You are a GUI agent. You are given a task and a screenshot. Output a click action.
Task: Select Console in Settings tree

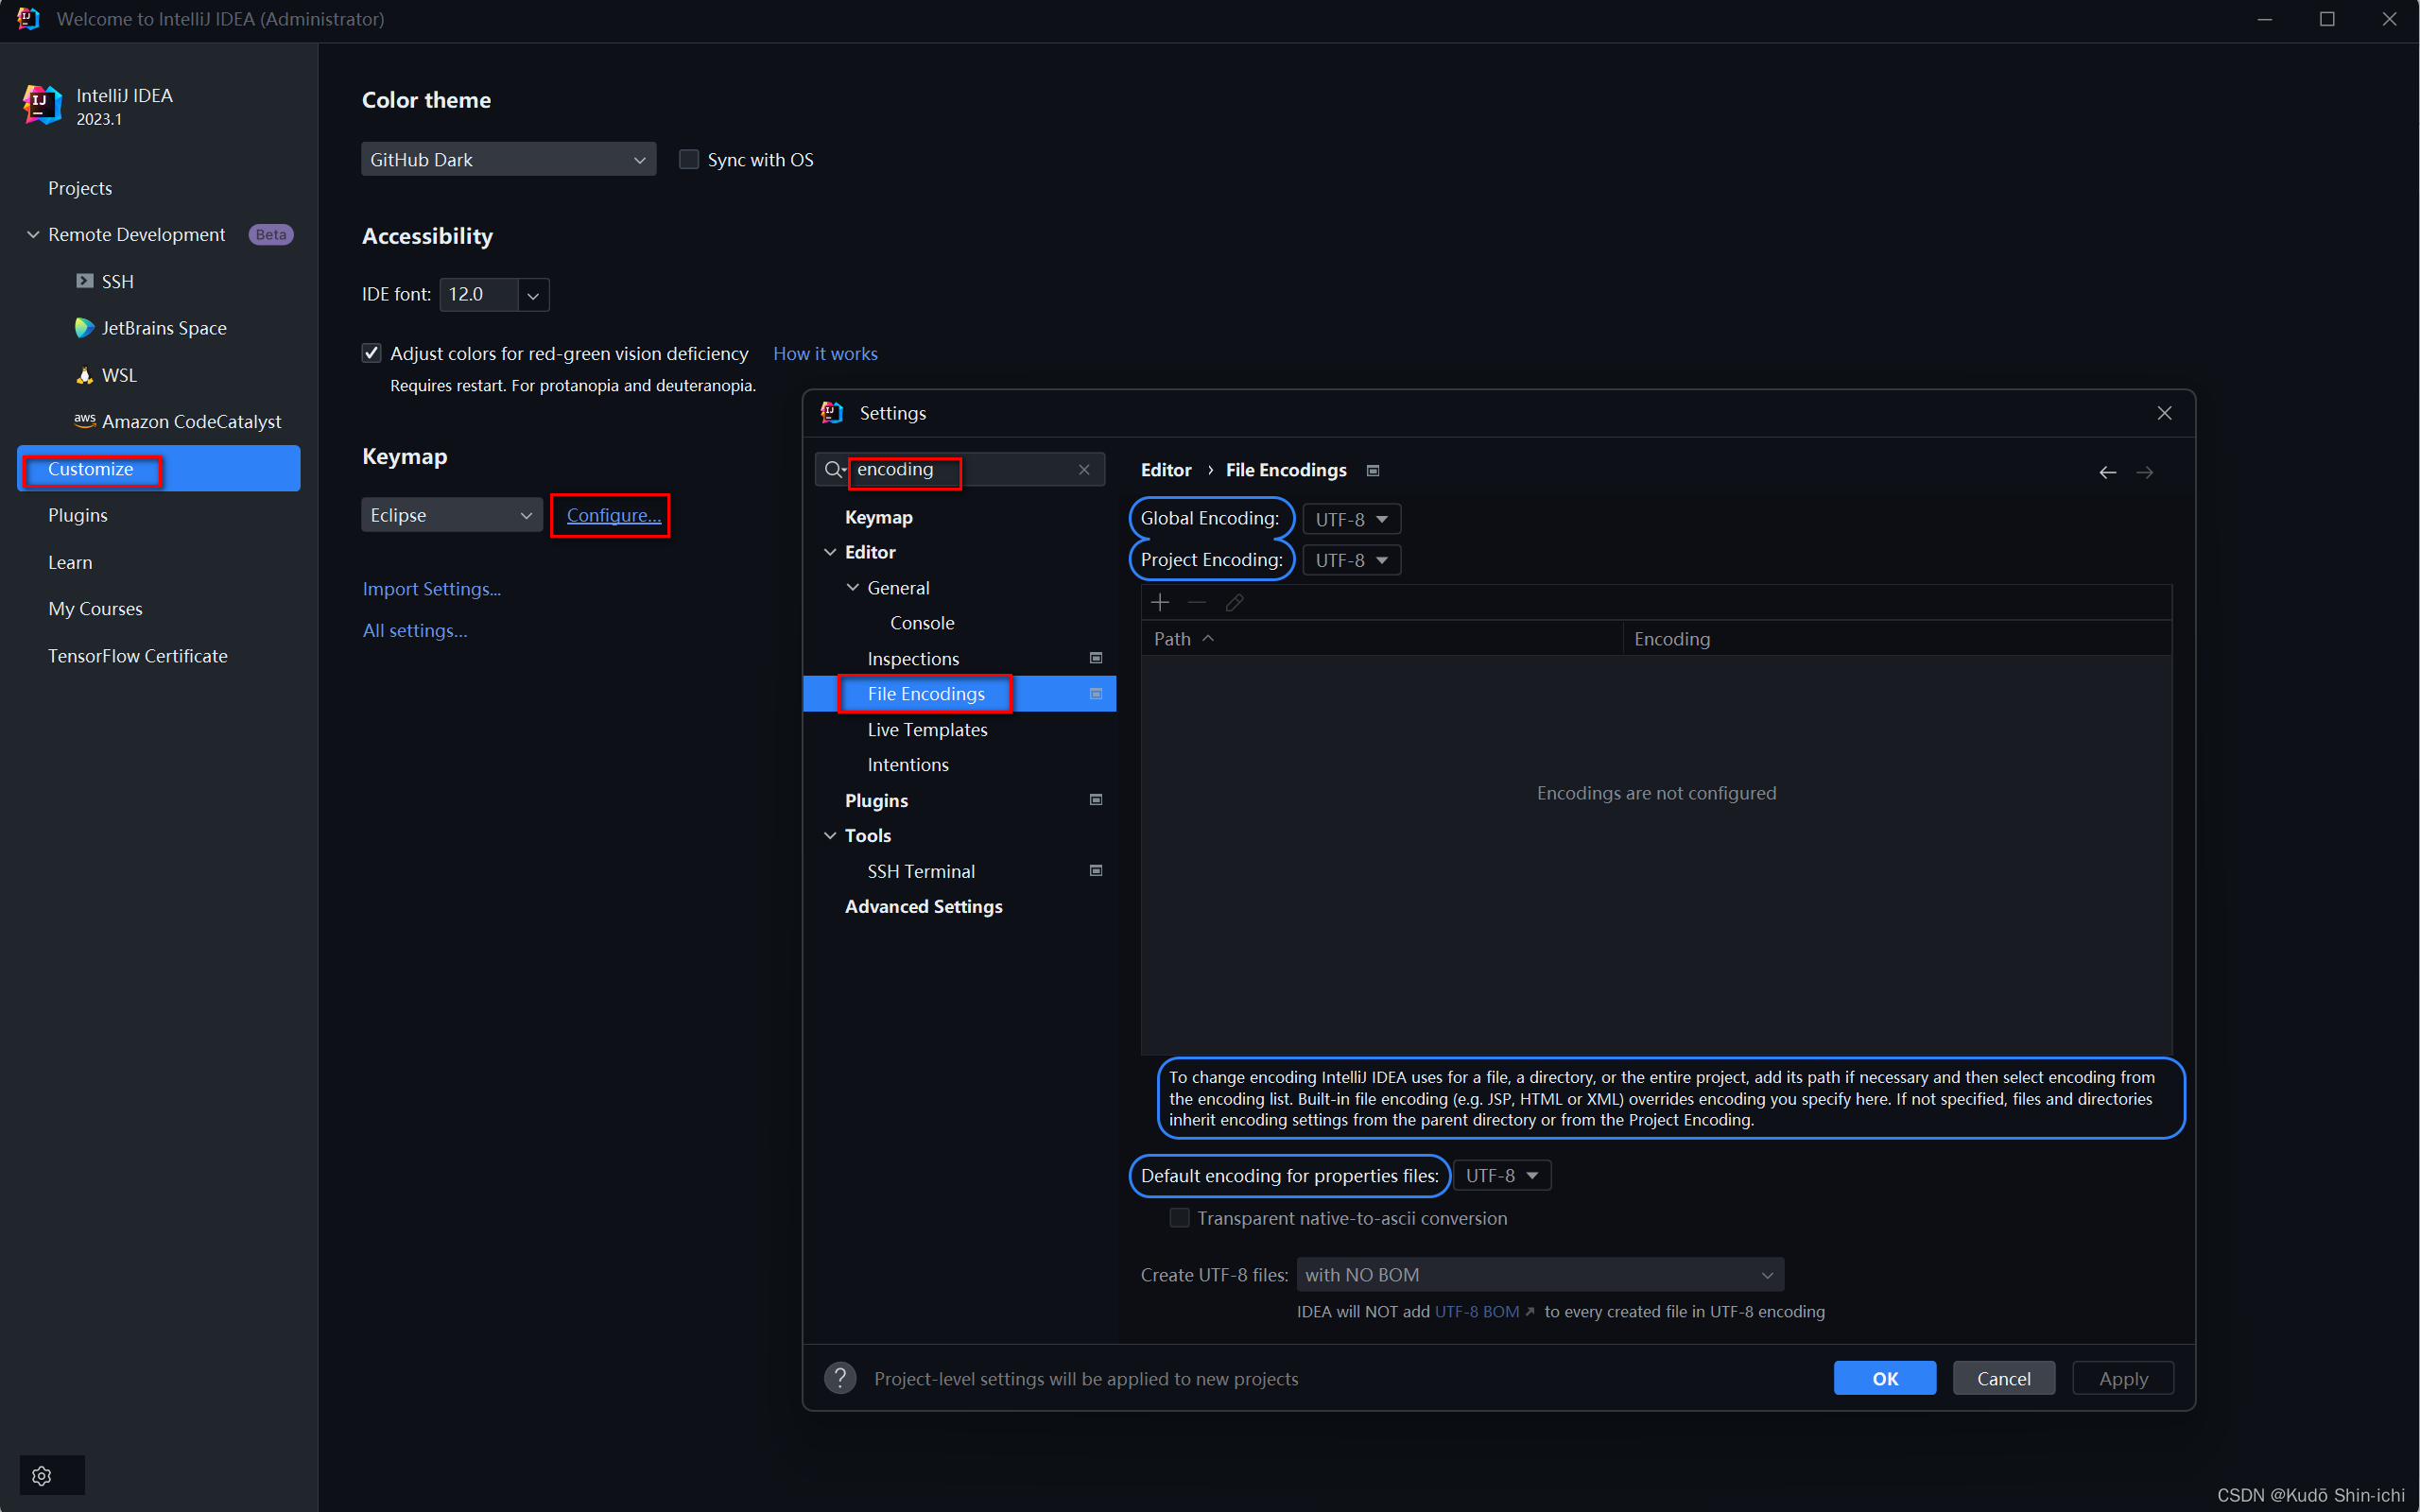pos(922,623)
